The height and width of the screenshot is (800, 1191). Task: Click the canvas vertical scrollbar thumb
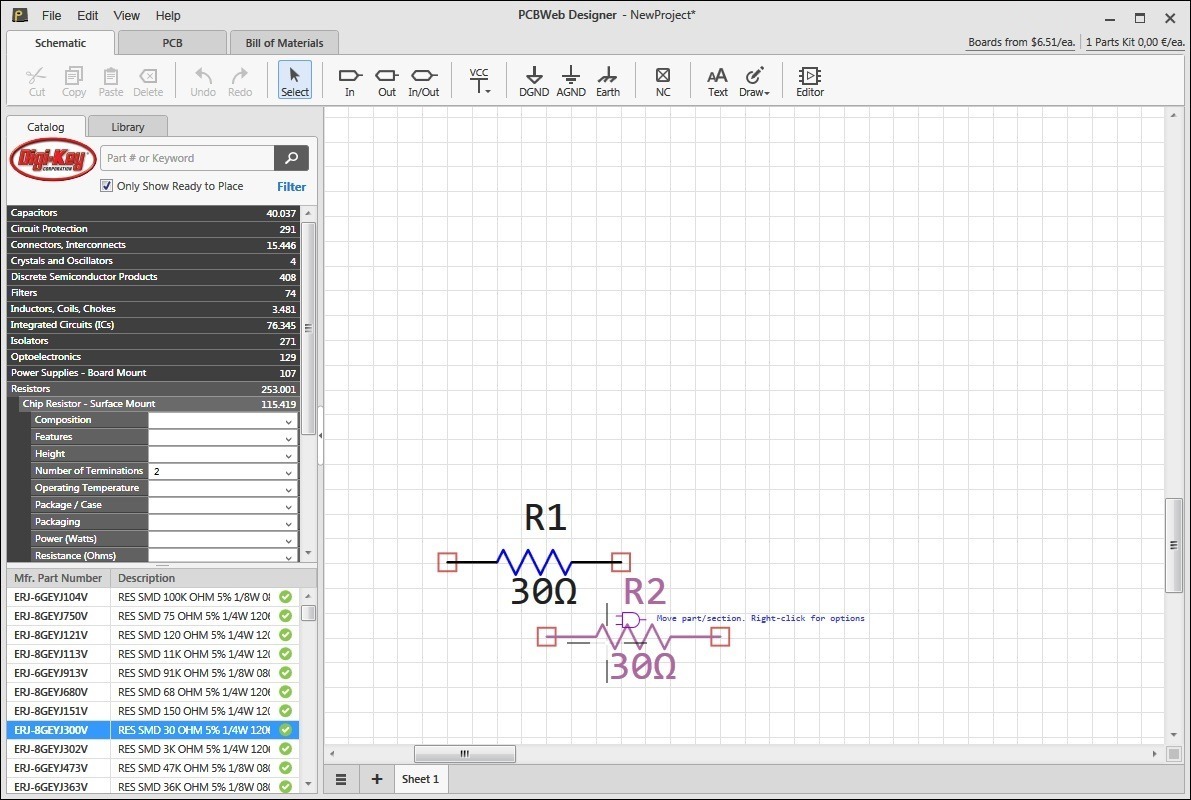1174,545
